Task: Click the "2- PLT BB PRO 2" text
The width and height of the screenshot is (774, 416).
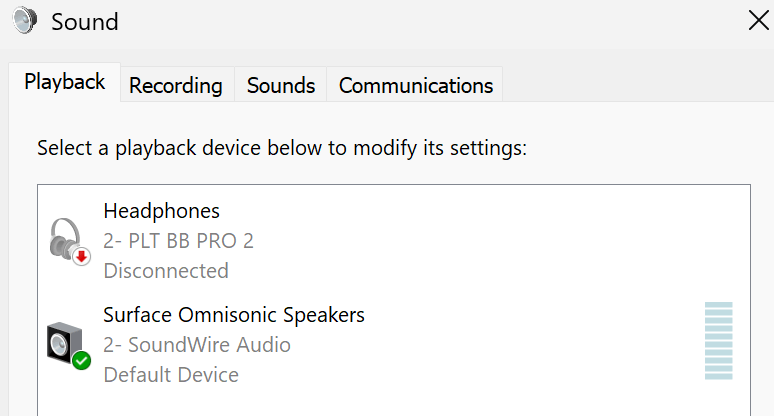Action: (x=179, y=241)
